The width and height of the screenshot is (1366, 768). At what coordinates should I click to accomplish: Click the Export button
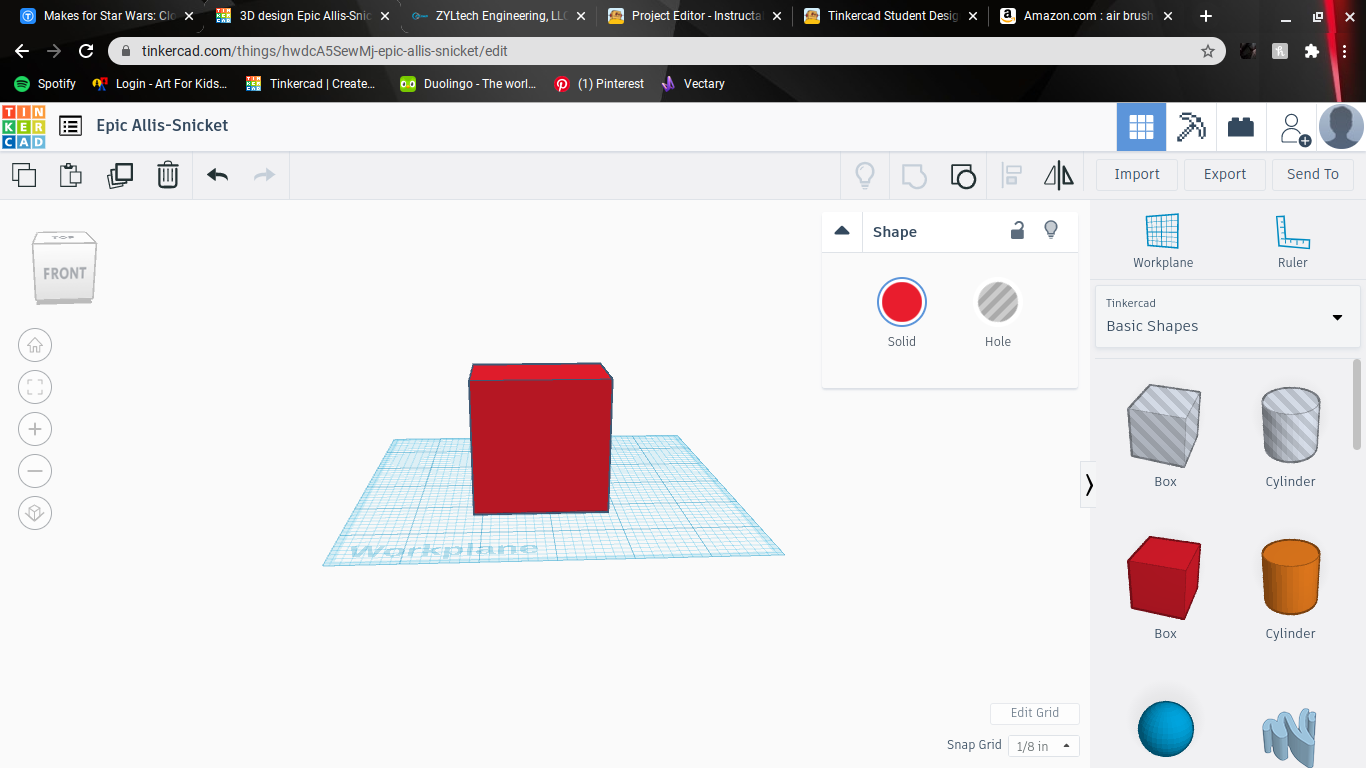[1224, 174]
